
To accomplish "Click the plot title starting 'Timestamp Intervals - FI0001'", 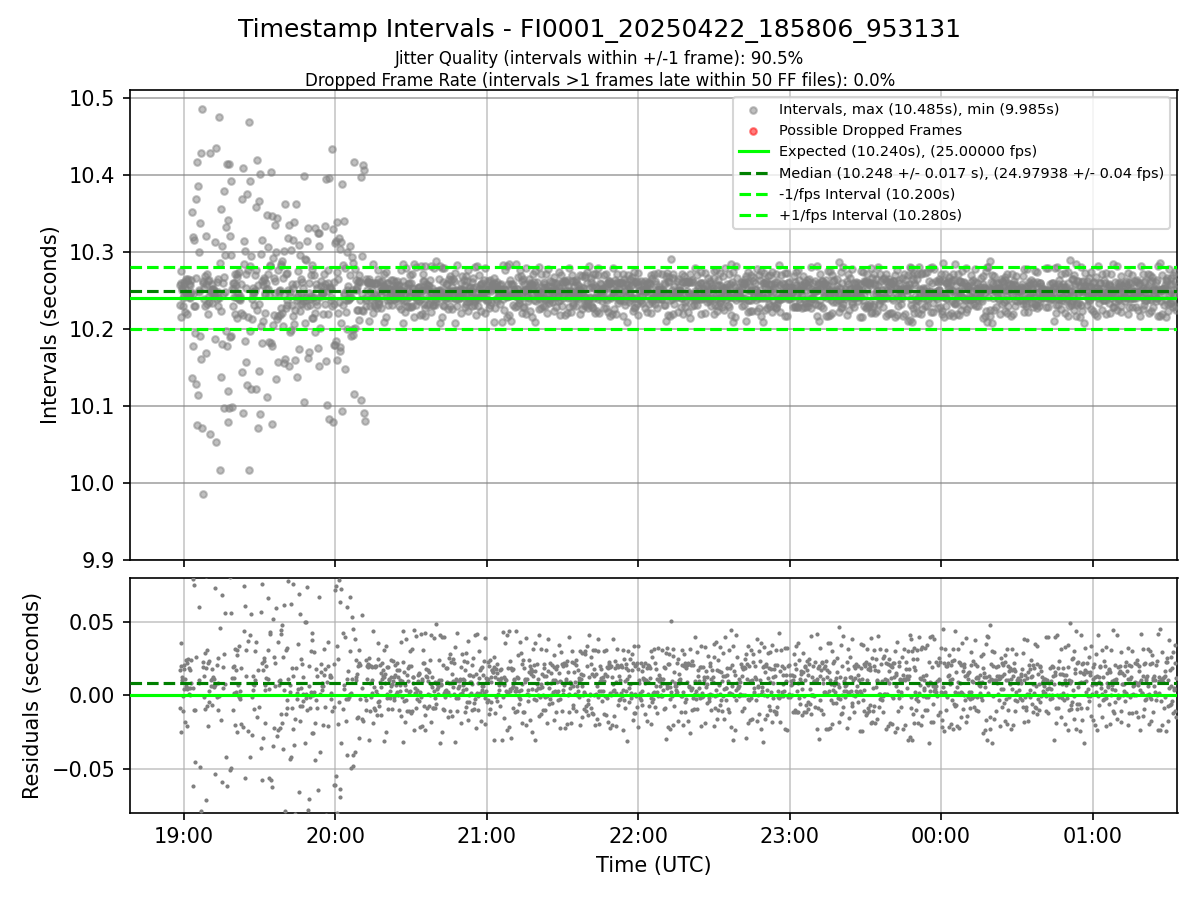I will [599, 29].
